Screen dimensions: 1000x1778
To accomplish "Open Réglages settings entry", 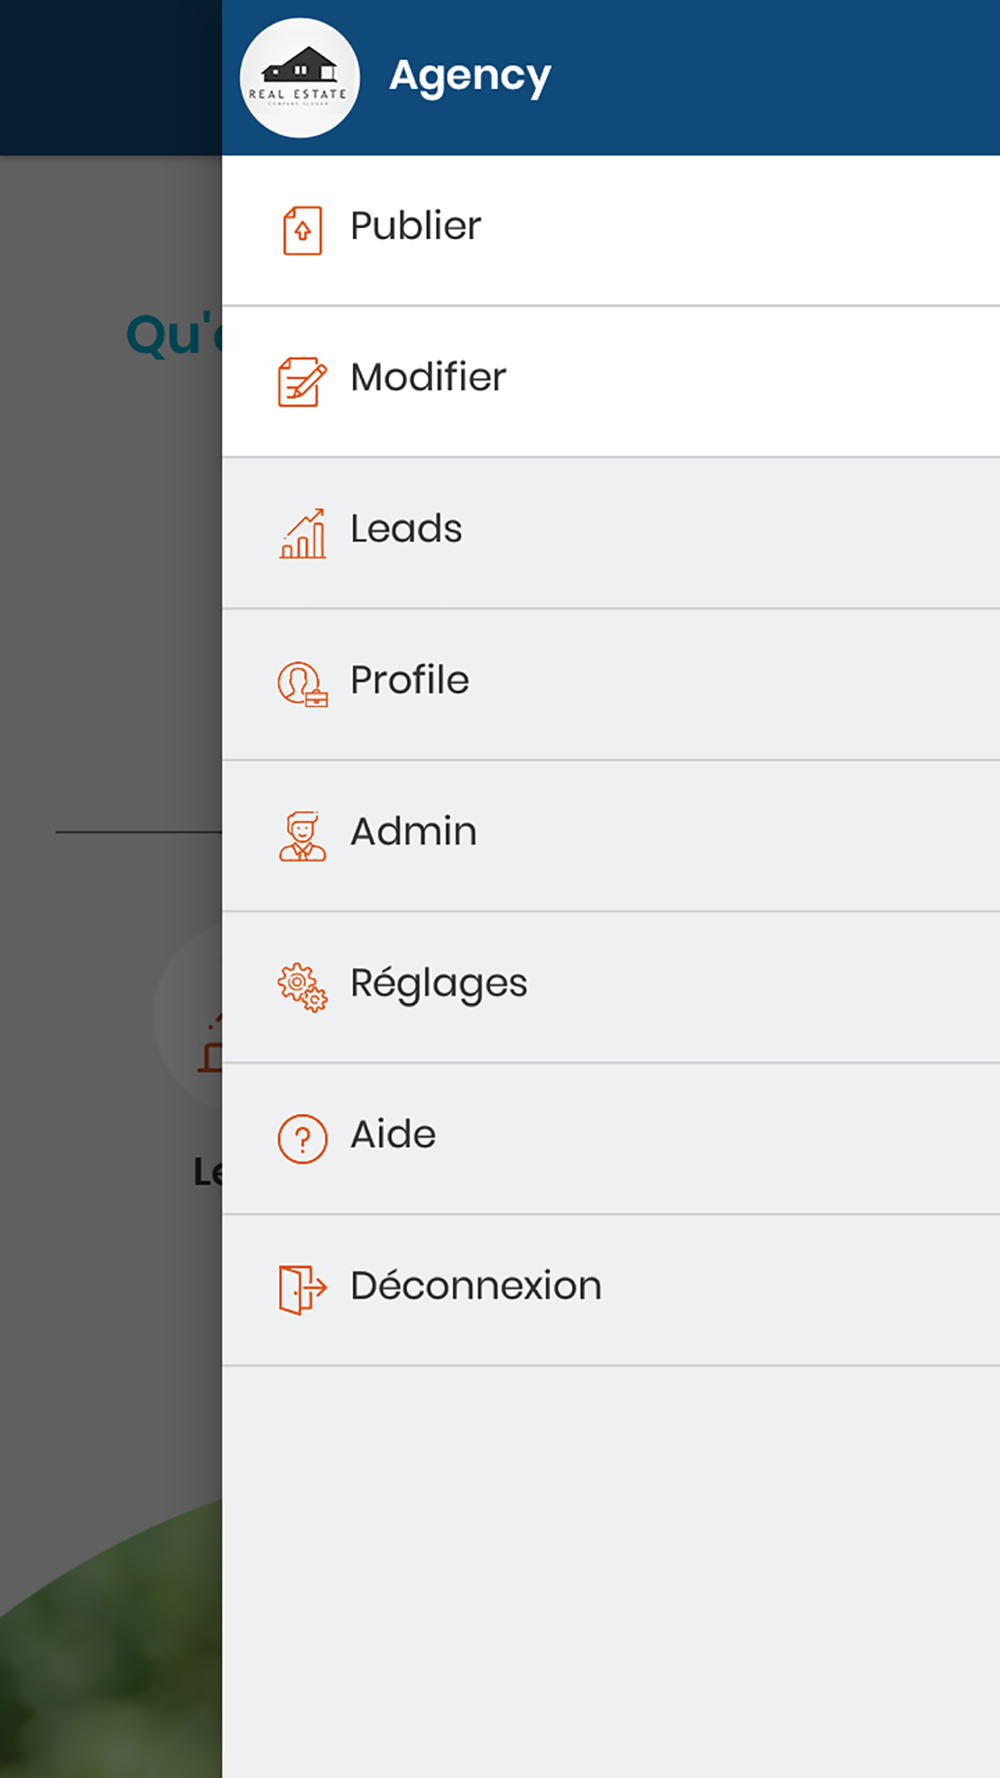I will click(x=611, y=988).
